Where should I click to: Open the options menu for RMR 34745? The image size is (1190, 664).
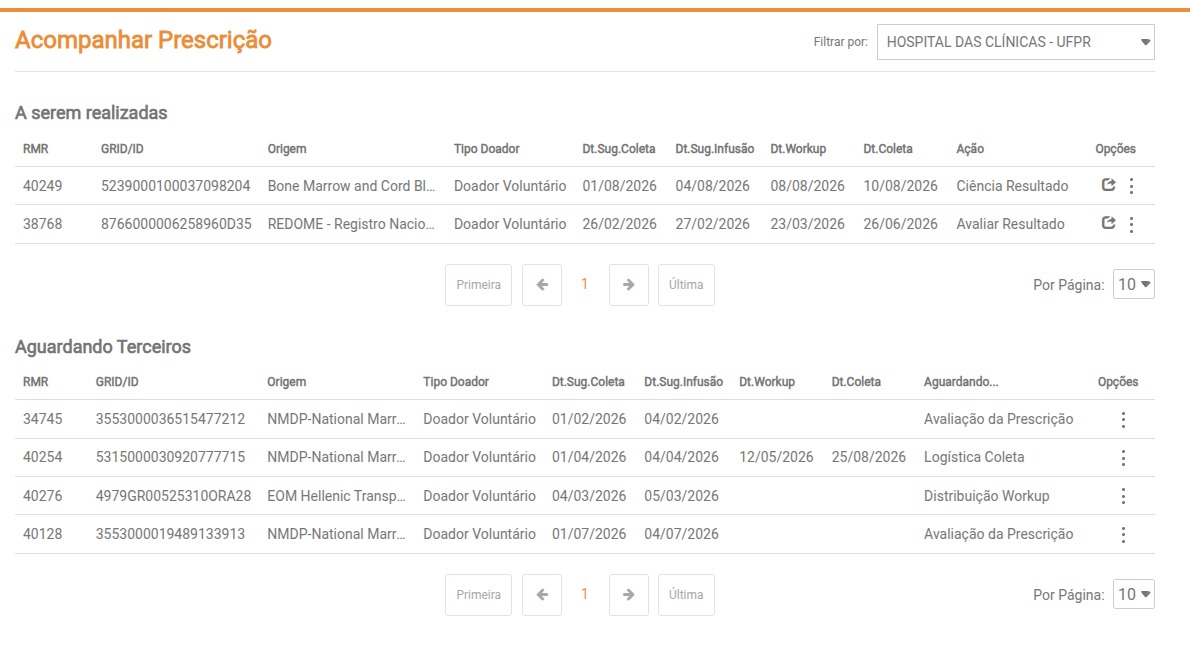(x=1123, y=420)
